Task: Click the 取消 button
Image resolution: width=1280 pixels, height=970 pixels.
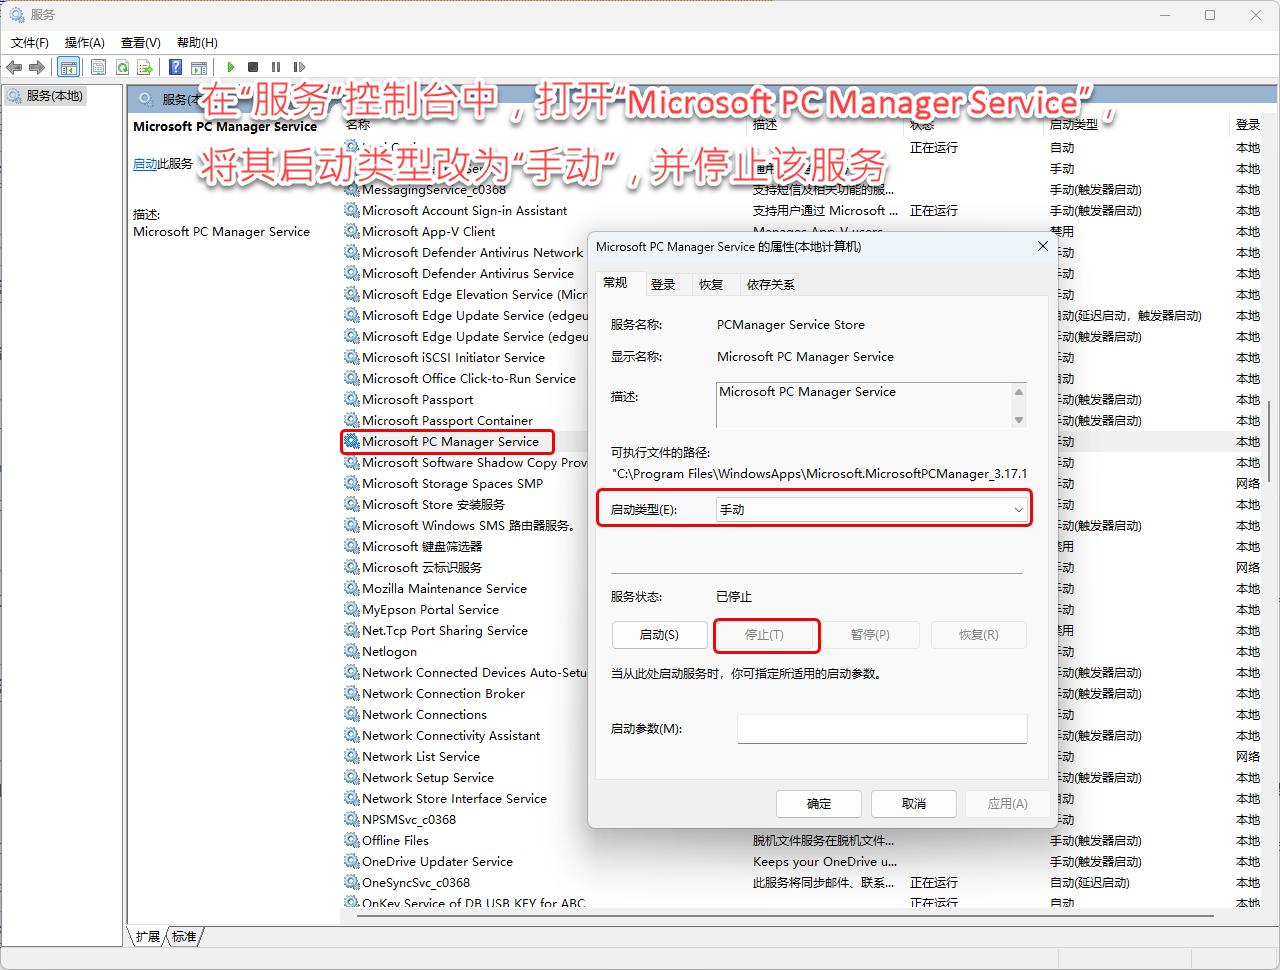Action: [914, 804]
